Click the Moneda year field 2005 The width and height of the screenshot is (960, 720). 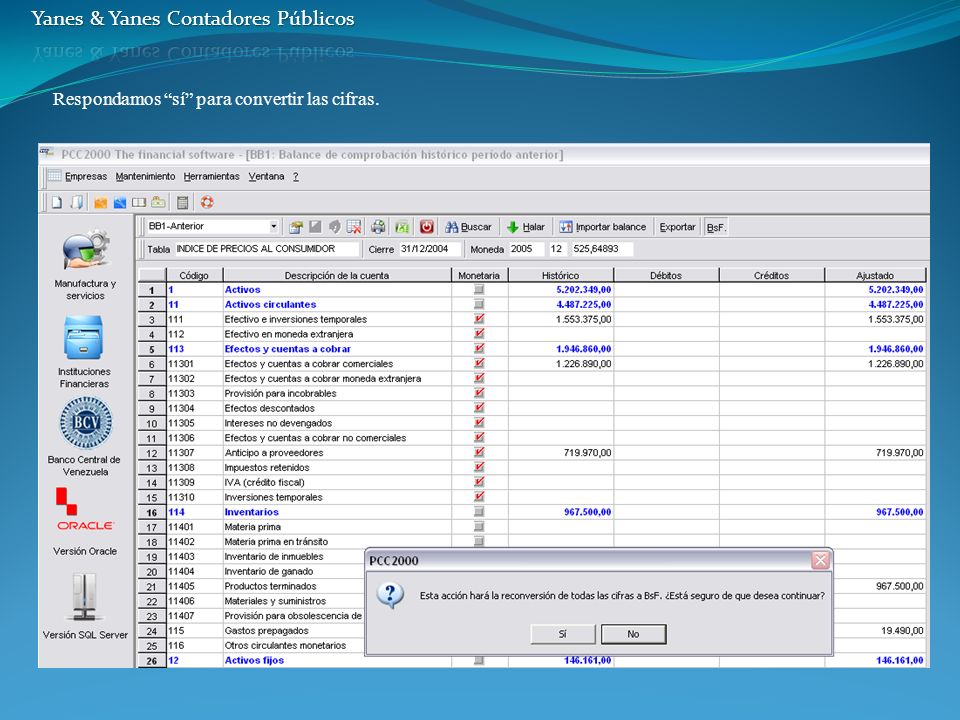pyautogui.click(x=526, y=249)
